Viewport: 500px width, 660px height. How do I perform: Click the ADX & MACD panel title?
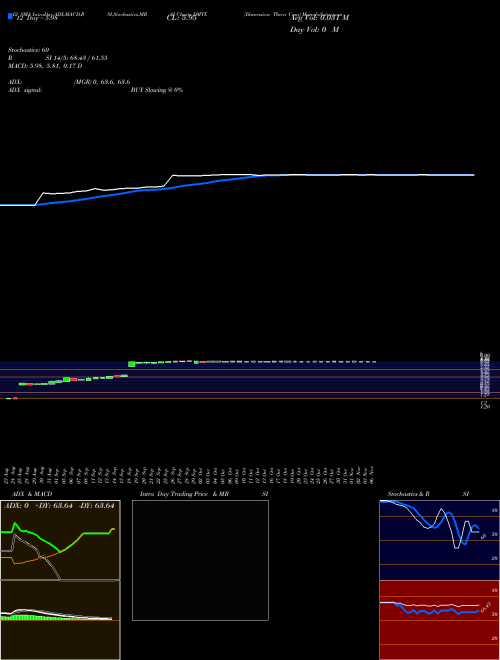coord(32,494)
